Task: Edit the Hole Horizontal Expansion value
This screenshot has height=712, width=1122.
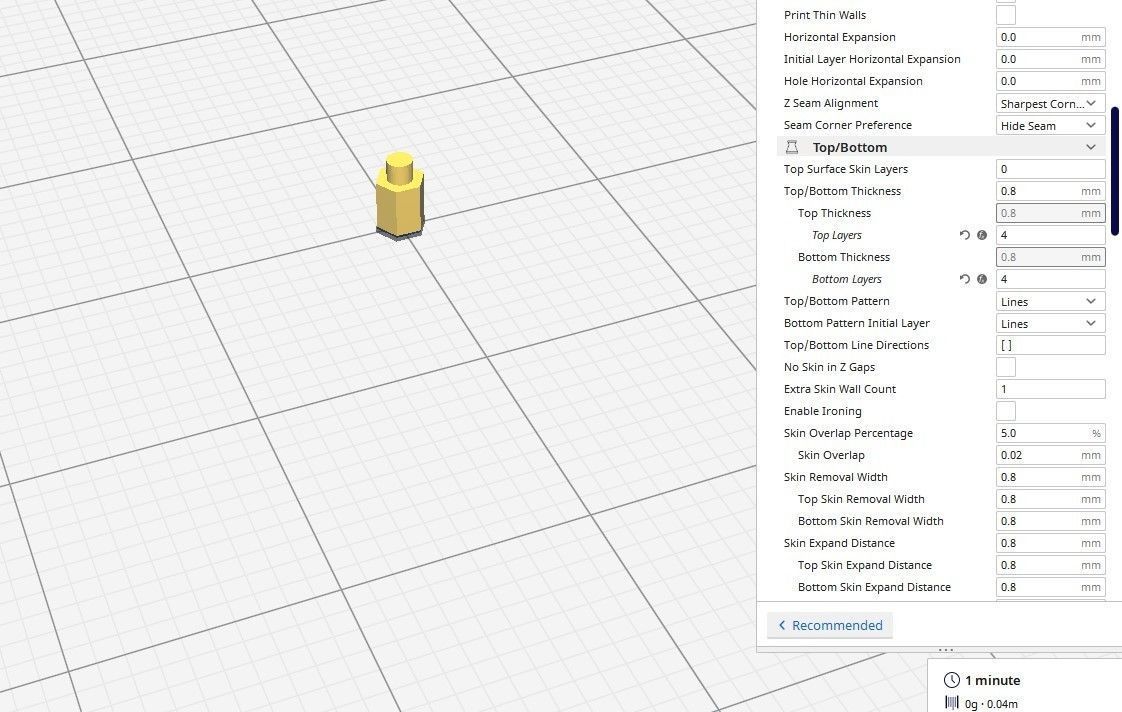Action: [x=1050, y=82]
